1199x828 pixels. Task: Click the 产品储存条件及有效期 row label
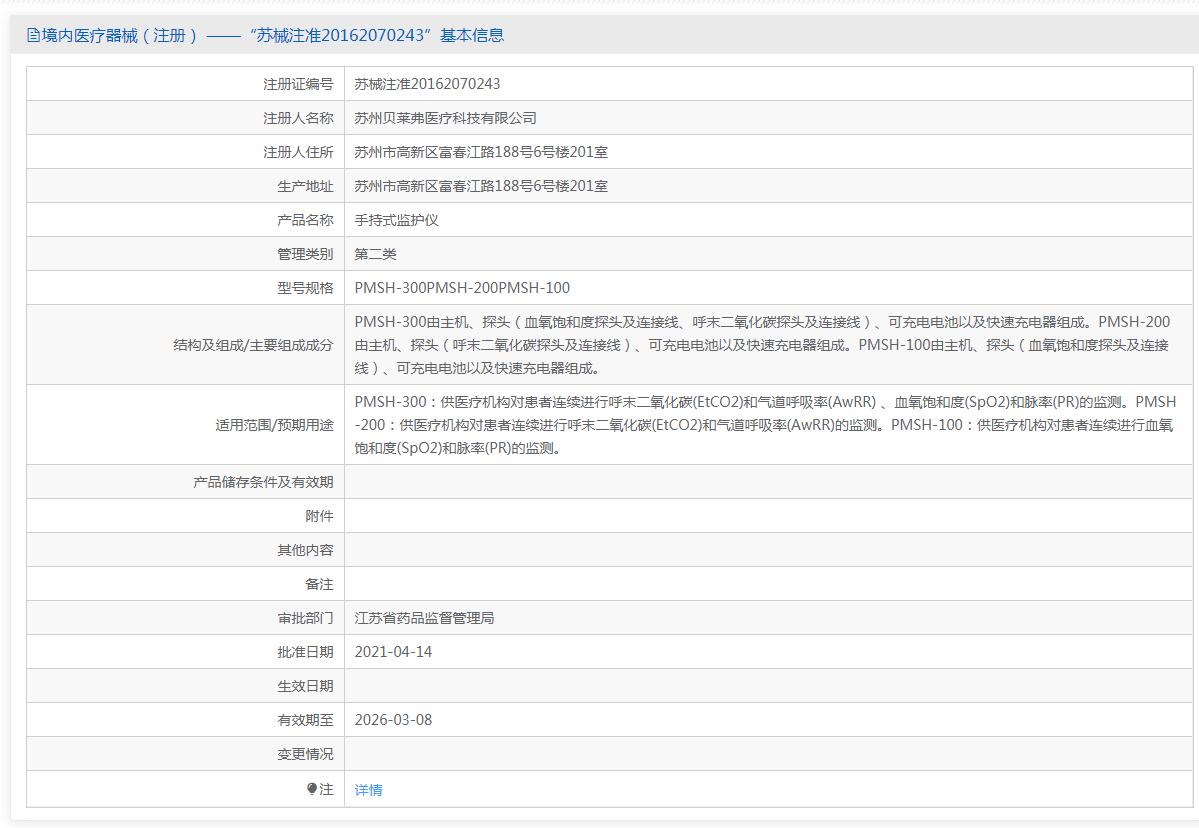click(263, 482)
